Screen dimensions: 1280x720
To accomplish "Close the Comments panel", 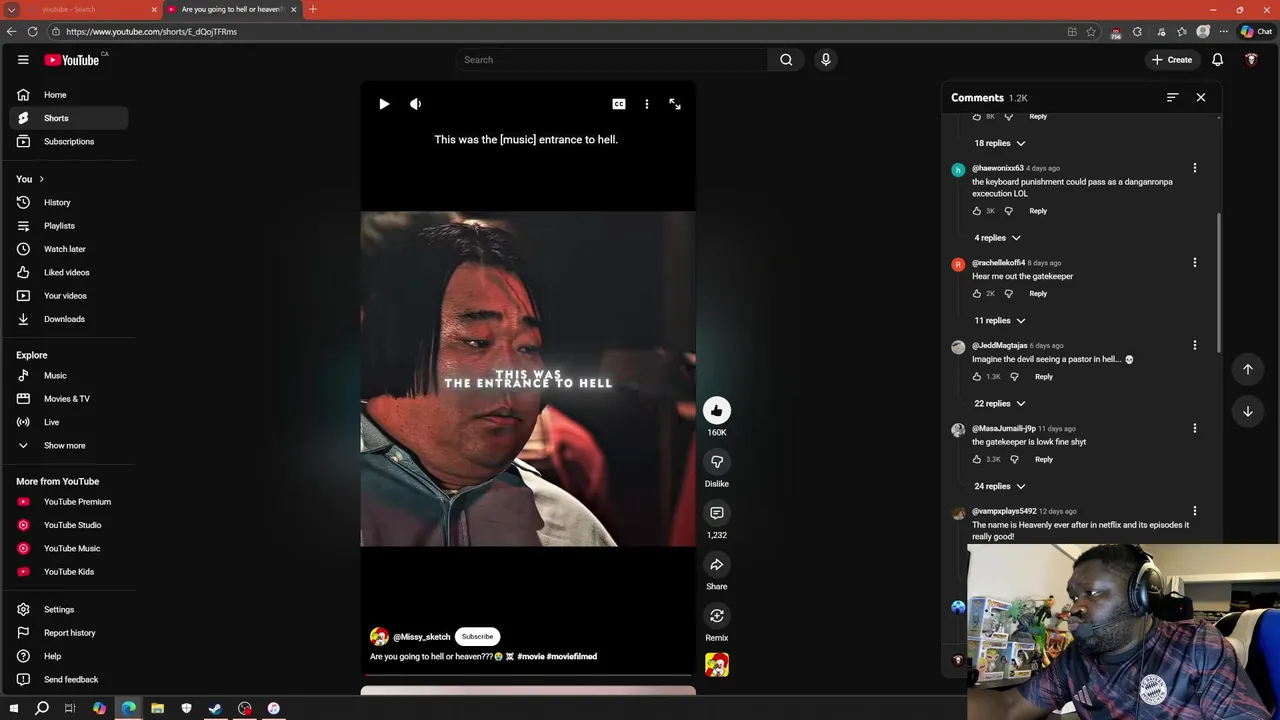I will point(1201,98).
